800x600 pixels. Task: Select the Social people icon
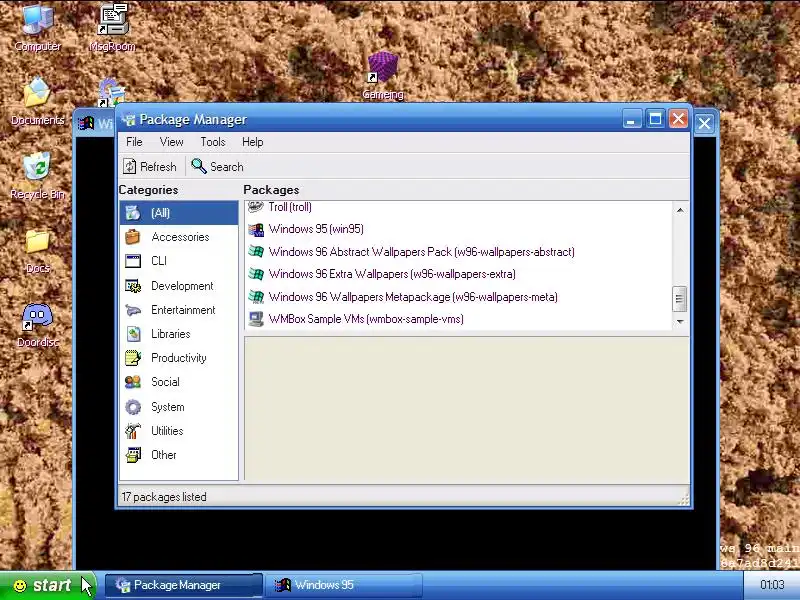coord(133,382)
